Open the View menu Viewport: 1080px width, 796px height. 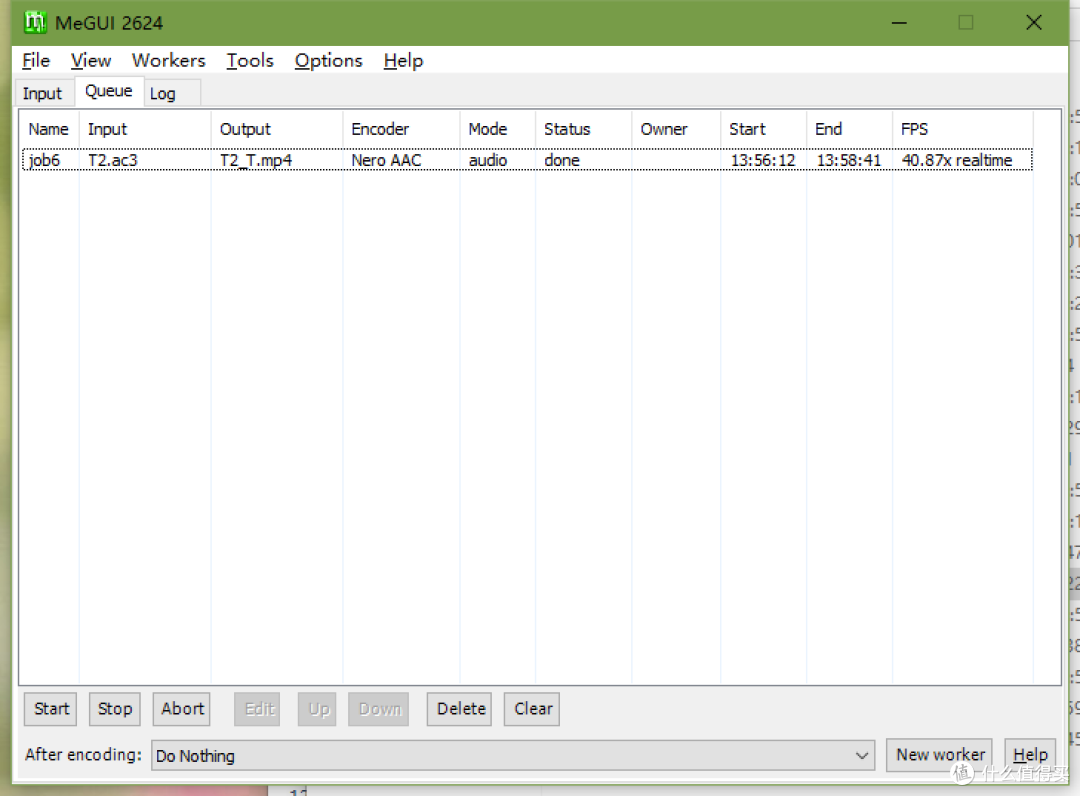91,61
